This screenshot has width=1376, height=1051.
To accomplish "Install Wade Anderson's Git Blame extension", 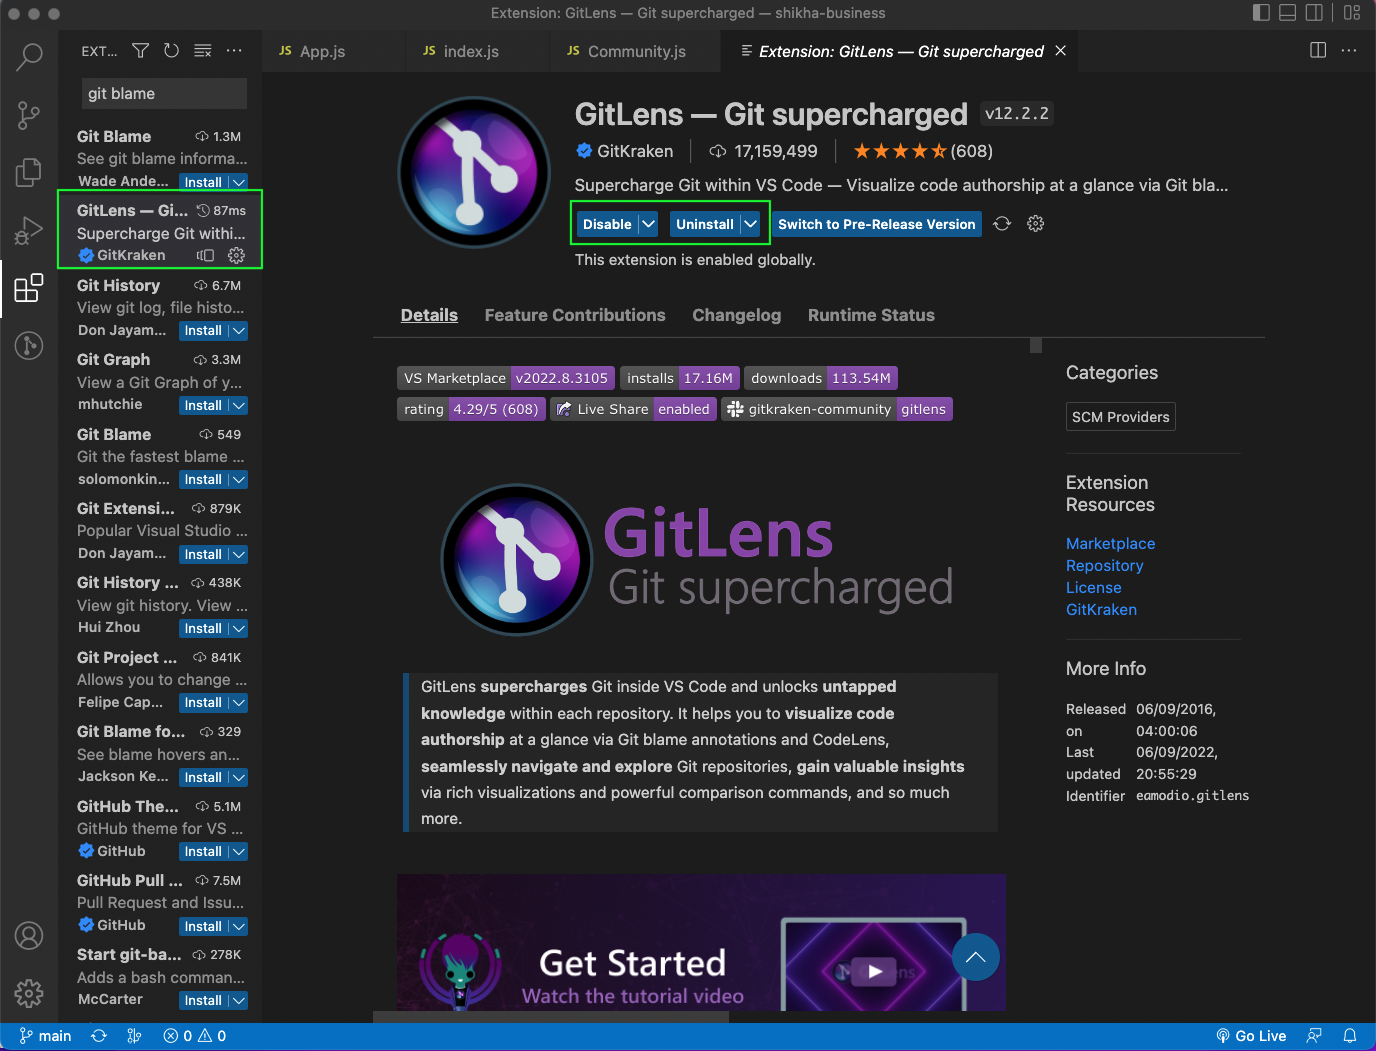I will tap(203, 182).
